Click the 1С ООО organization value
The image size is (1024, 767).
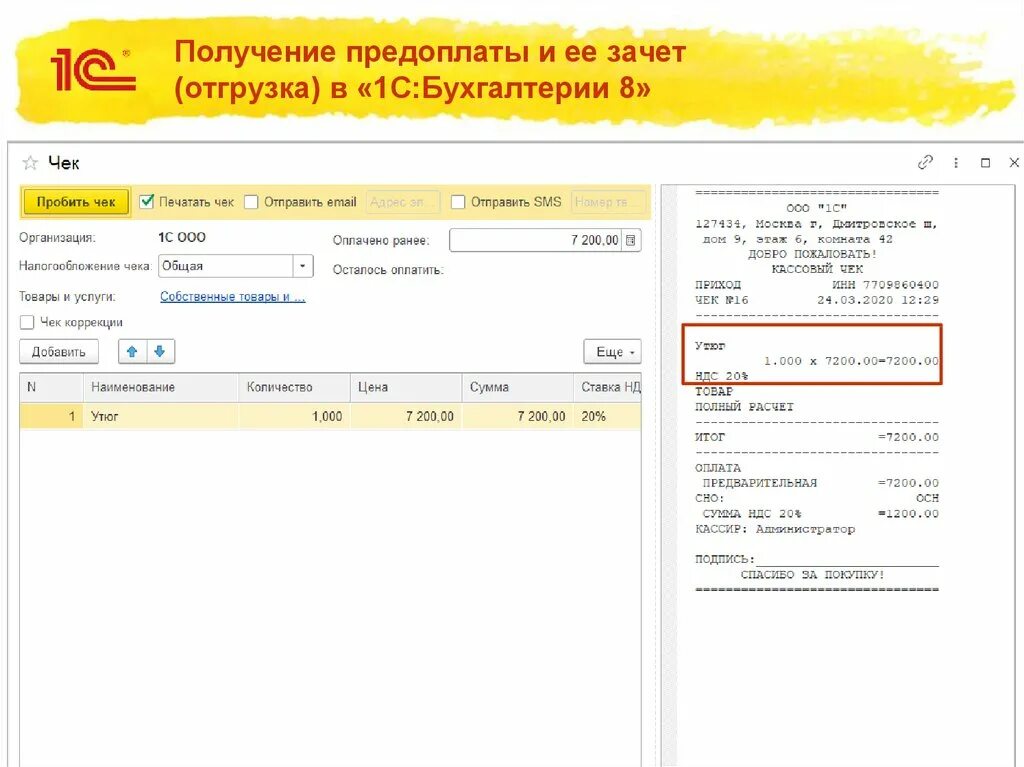(182, 237)
